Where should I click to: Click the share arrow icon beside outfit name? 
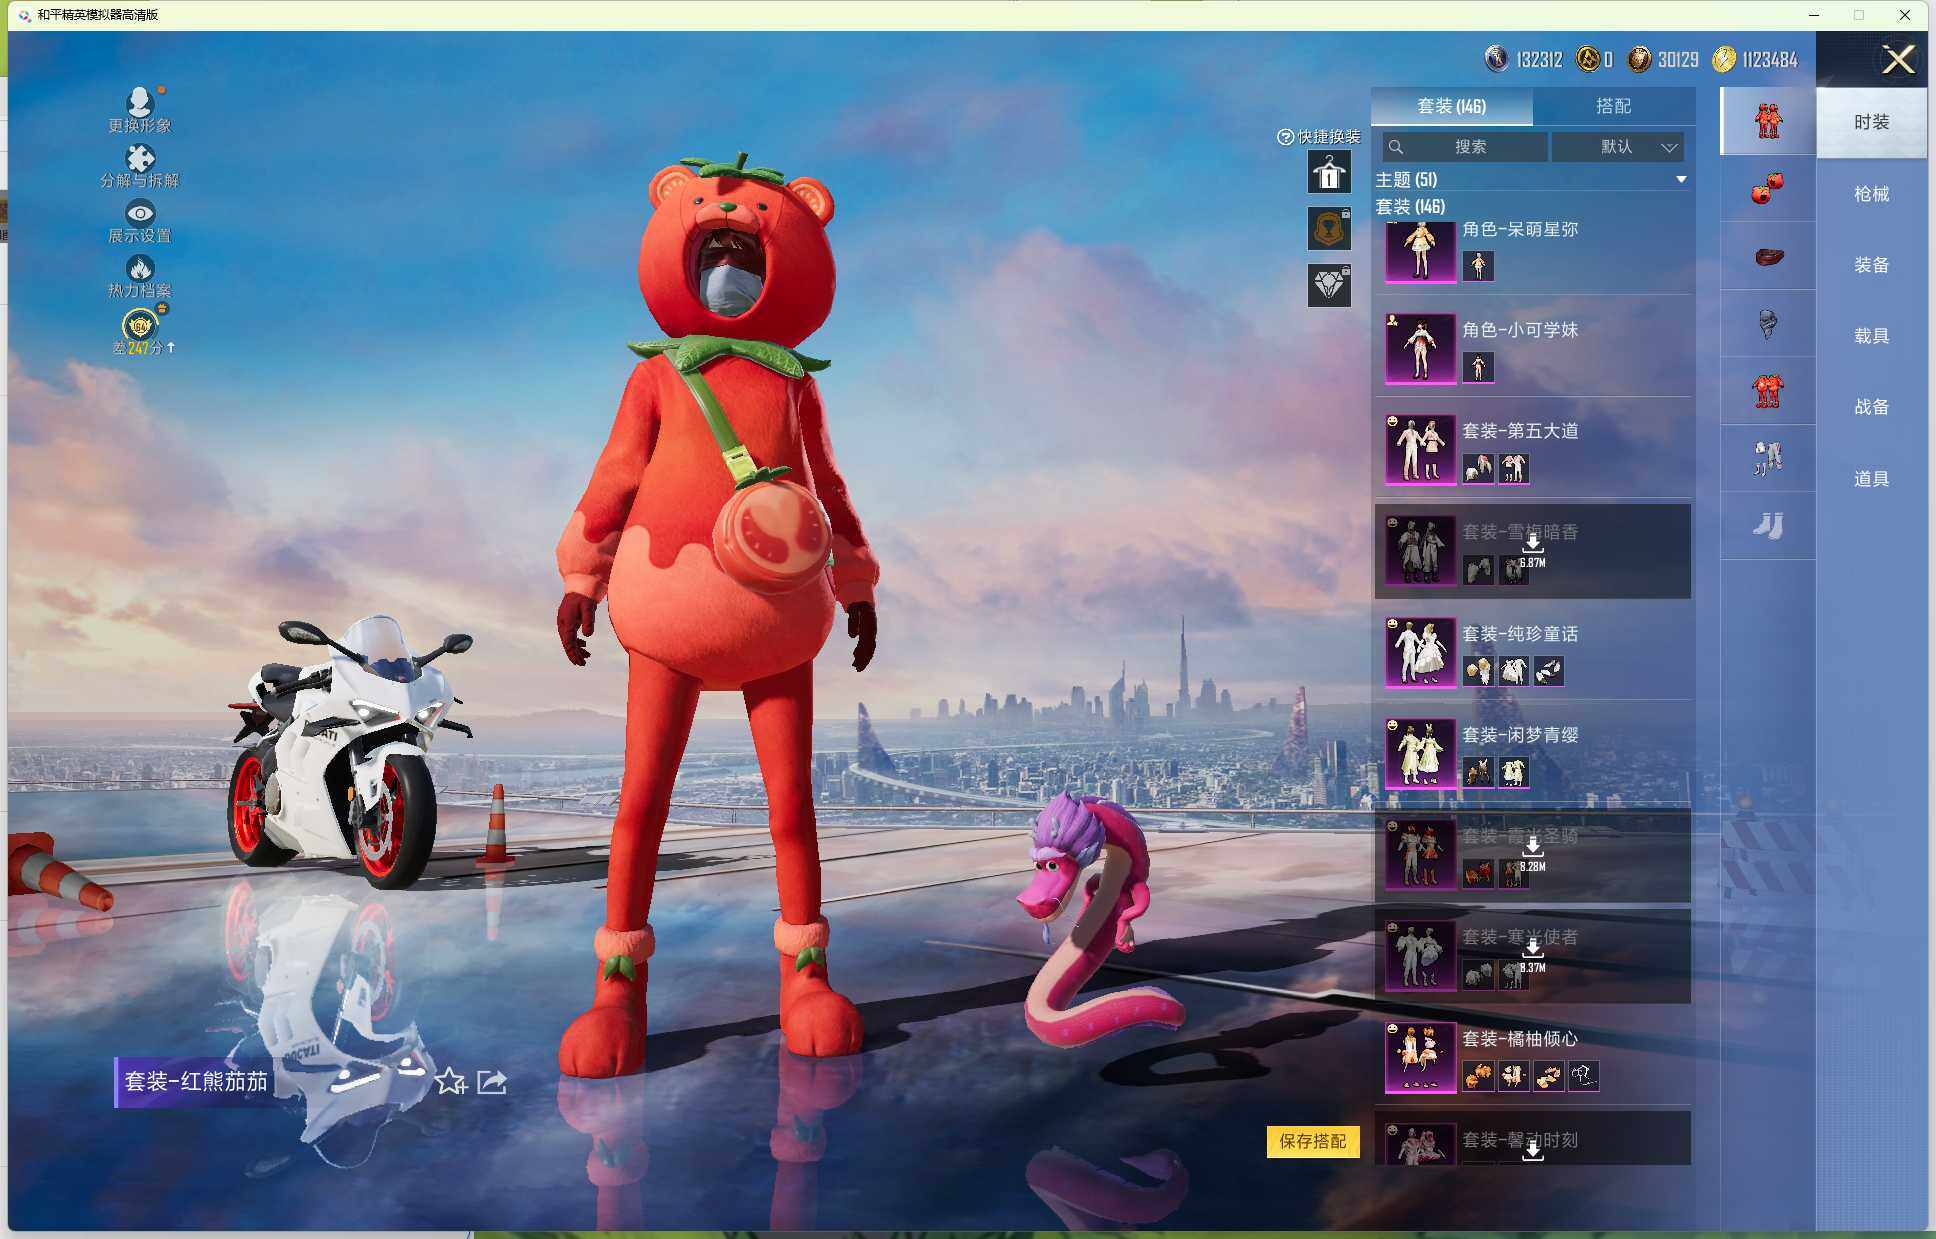click(492, 1081)
